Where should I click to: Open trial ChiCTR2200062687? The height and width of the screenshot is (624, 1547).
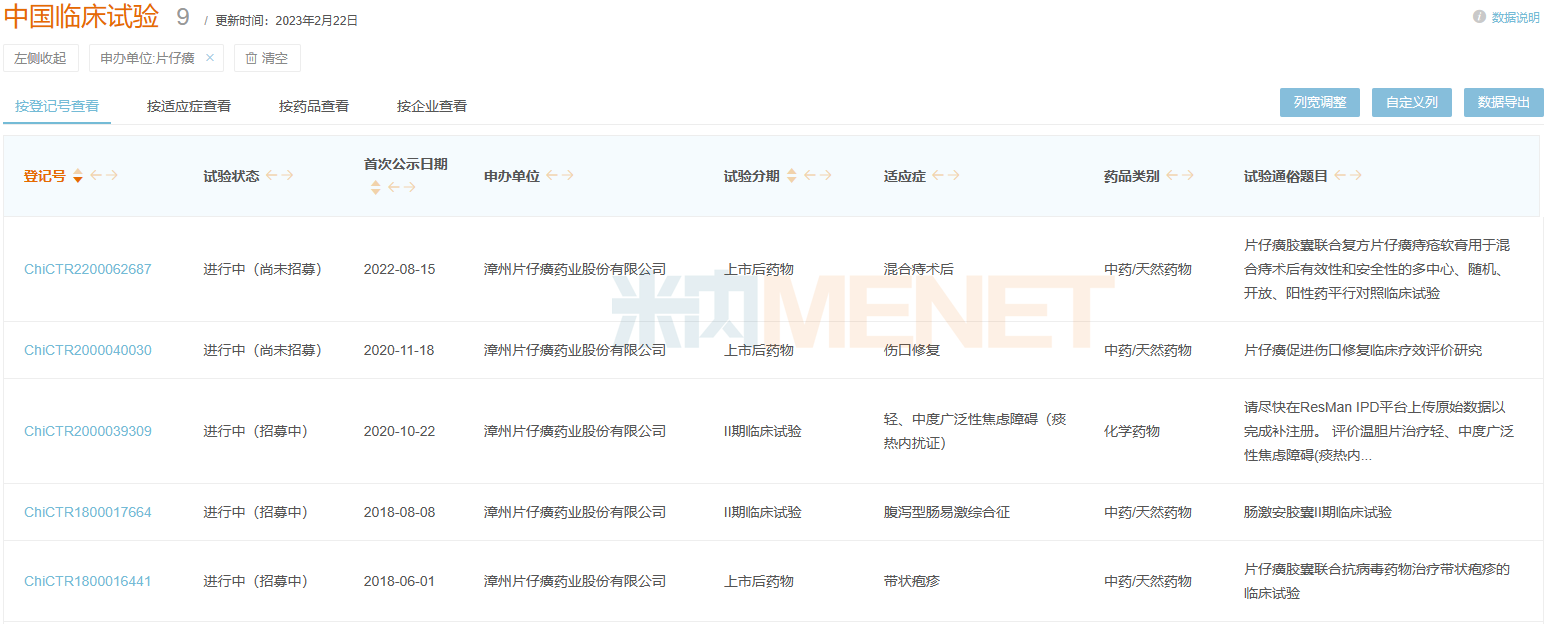coord(88,269)
